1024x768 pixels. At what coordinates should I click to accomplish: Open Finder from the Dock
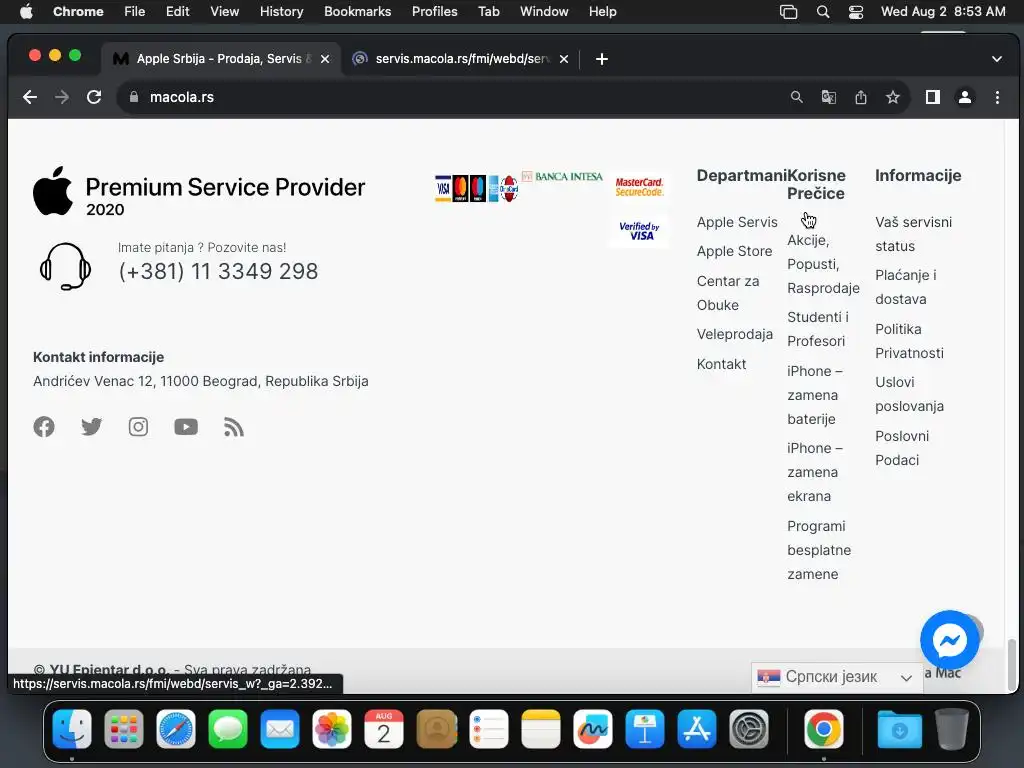(x=72, y=729)
